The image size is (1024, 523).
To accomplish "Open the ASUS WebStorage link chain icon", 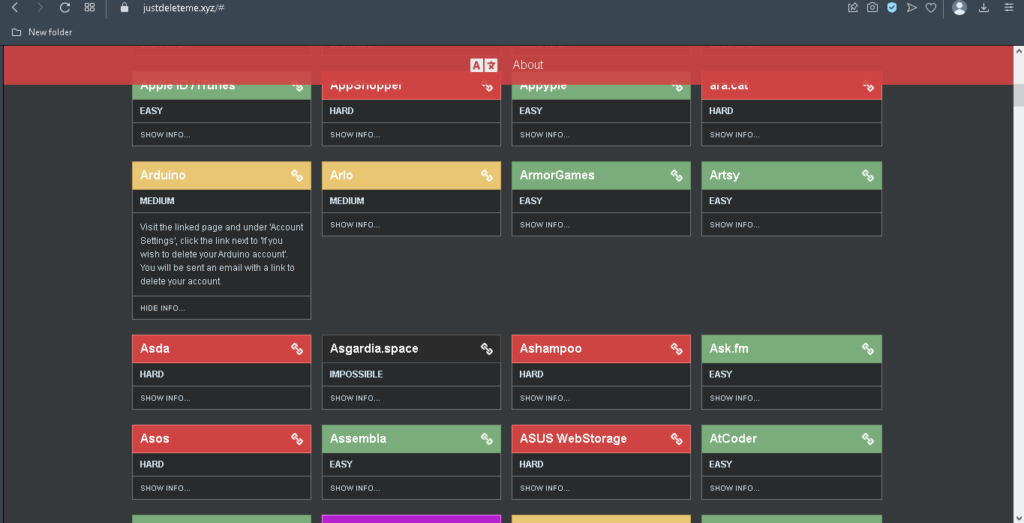I will click(x=677, y=439).
